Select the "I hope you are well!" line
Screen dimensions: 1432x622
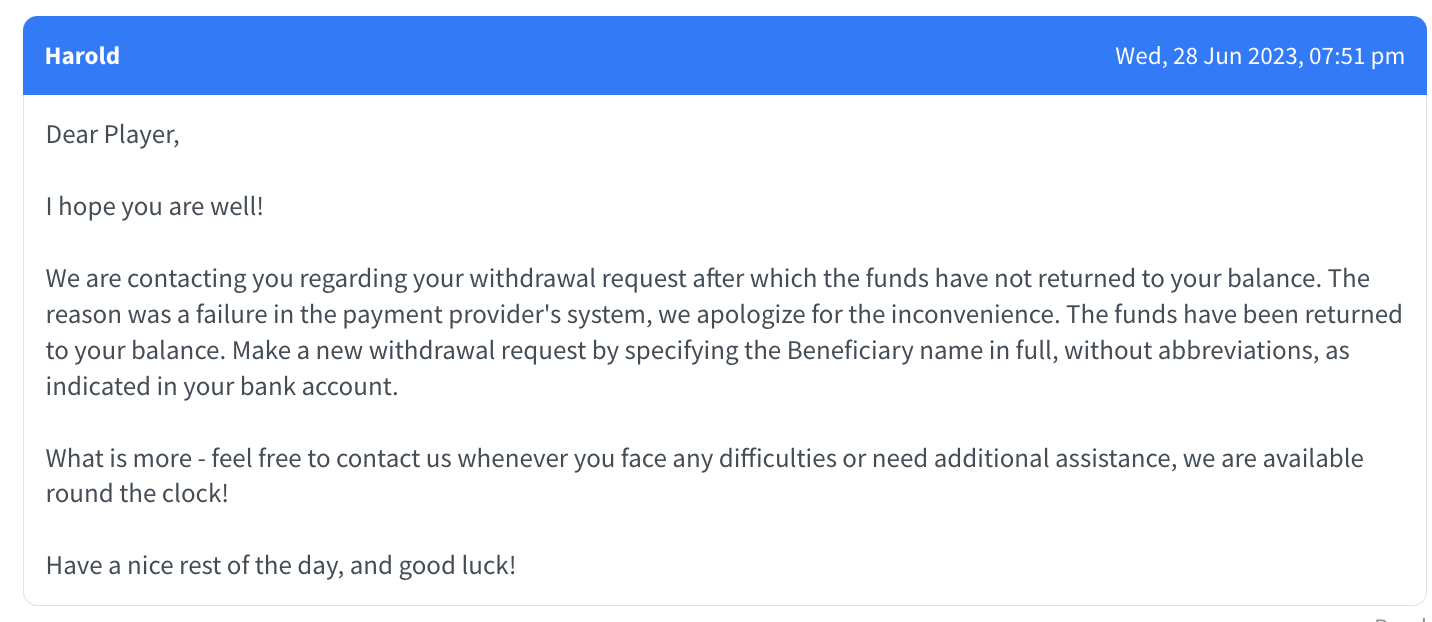click(154, 207)
